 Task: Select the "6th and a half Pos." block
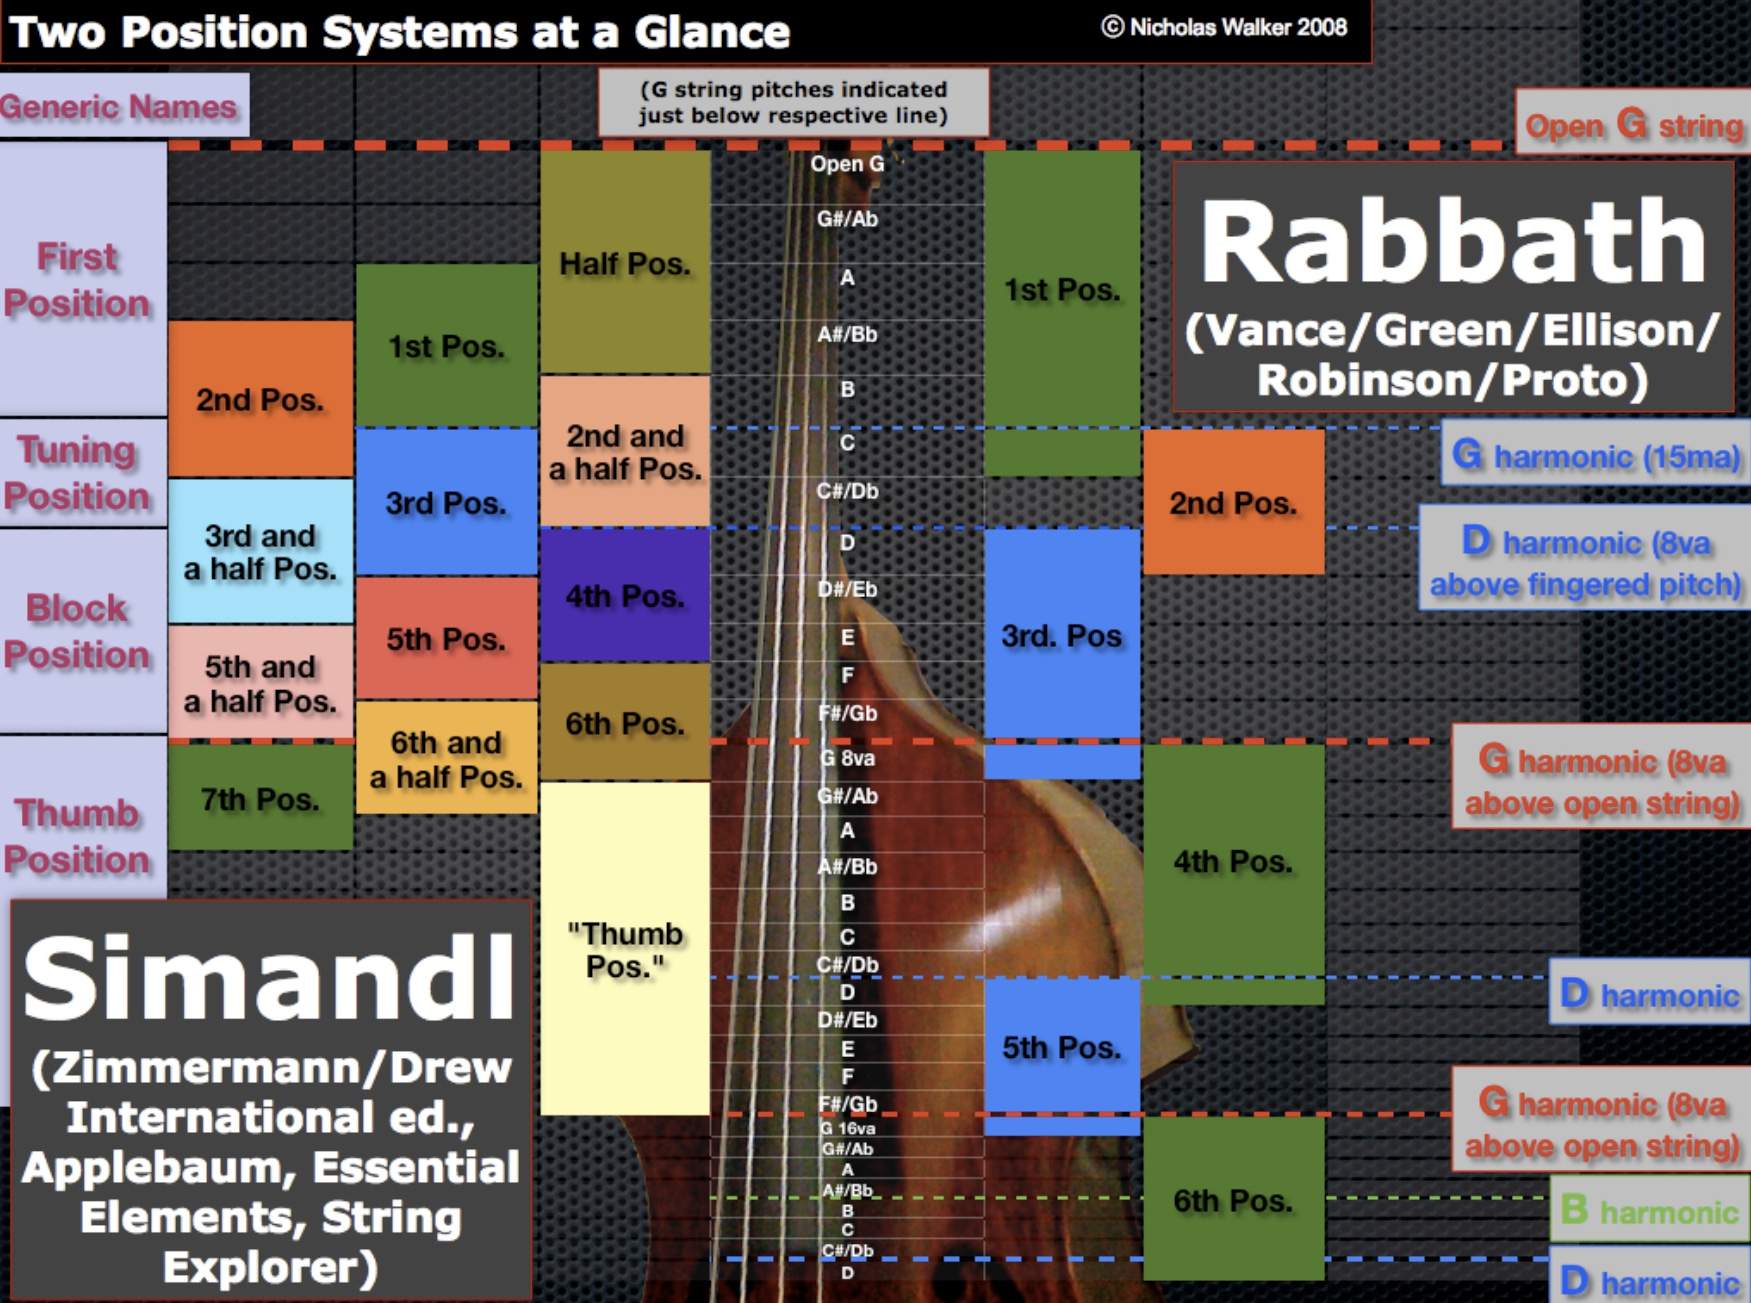(446, 758)
